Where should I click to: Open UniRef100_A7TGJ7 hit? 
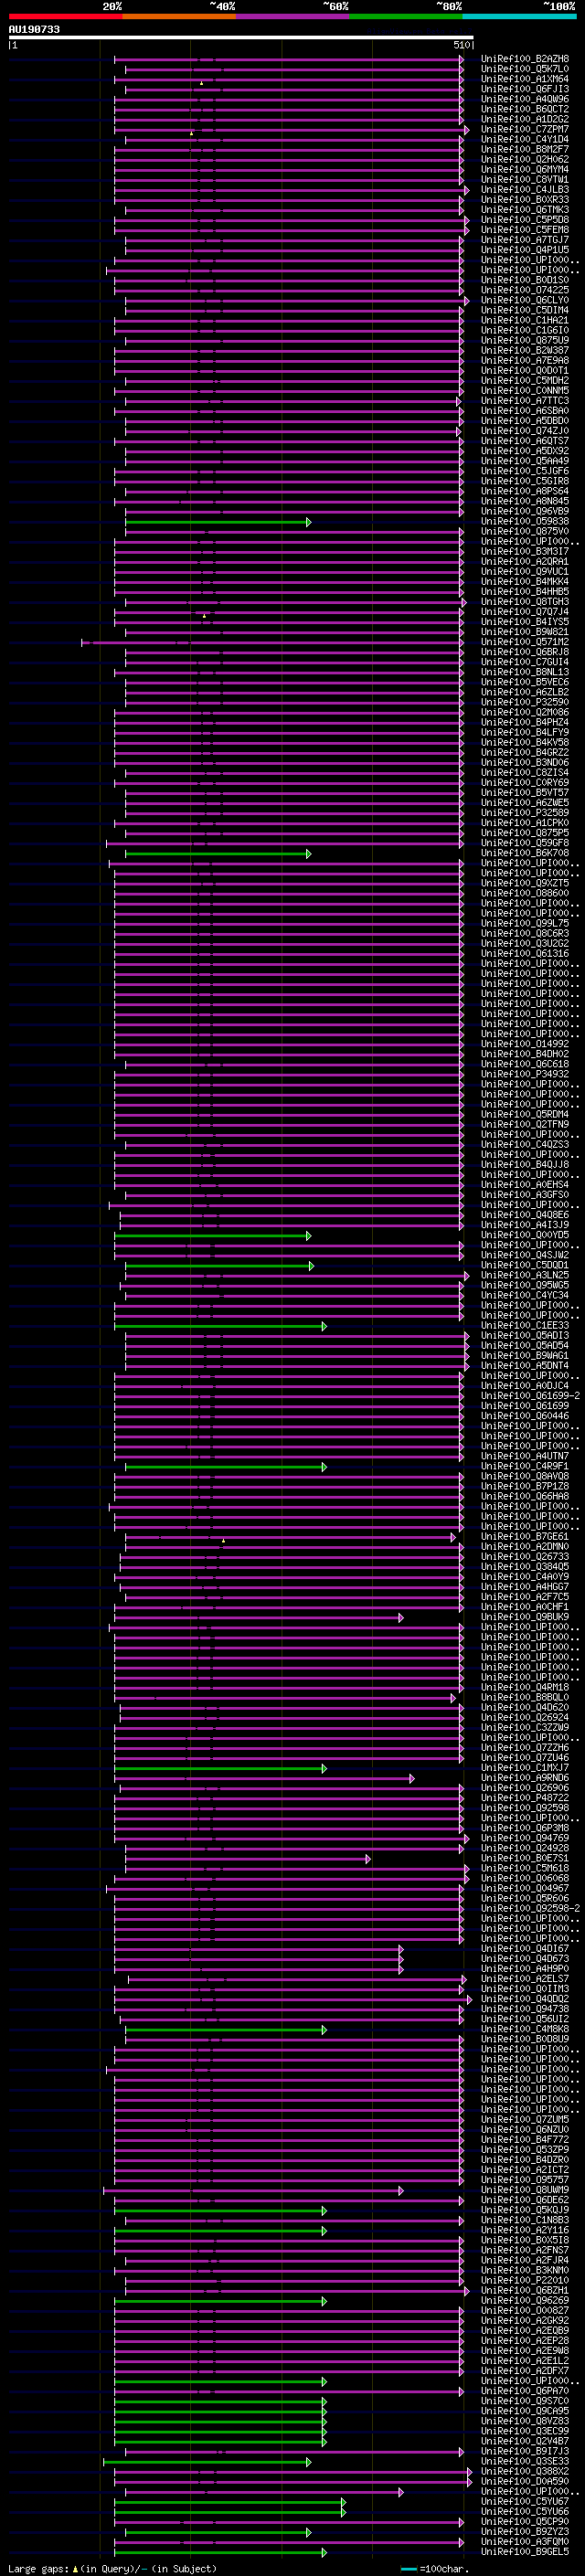click(x=524, y=240)
